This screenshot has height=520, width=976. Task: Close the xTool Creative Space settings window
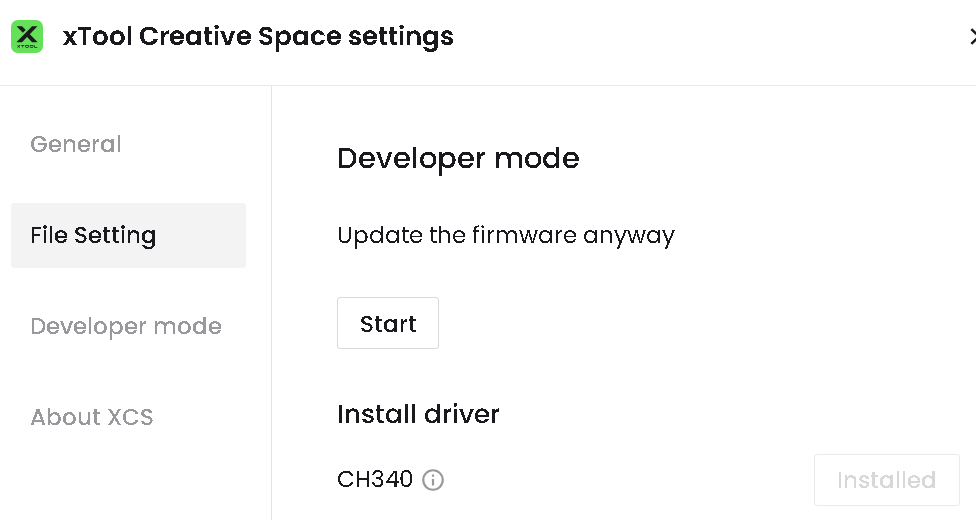click(971, 36)
